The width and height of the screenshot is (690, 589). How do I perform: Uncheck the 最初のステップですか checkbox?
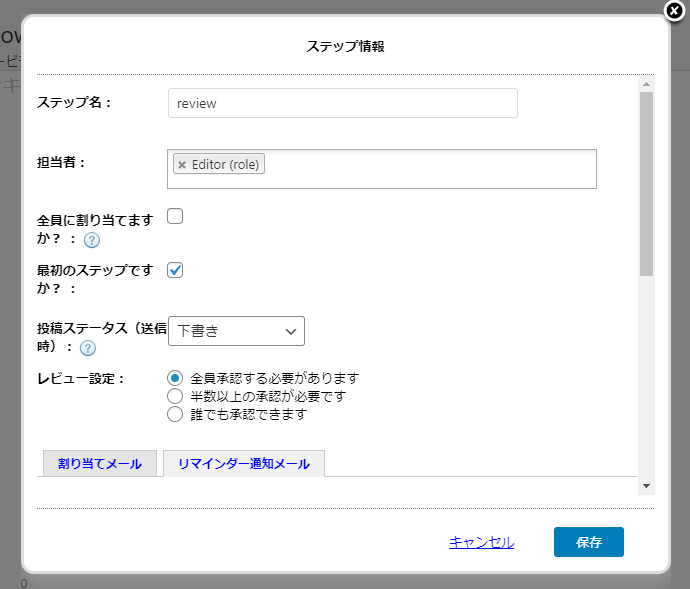point(175,270)
